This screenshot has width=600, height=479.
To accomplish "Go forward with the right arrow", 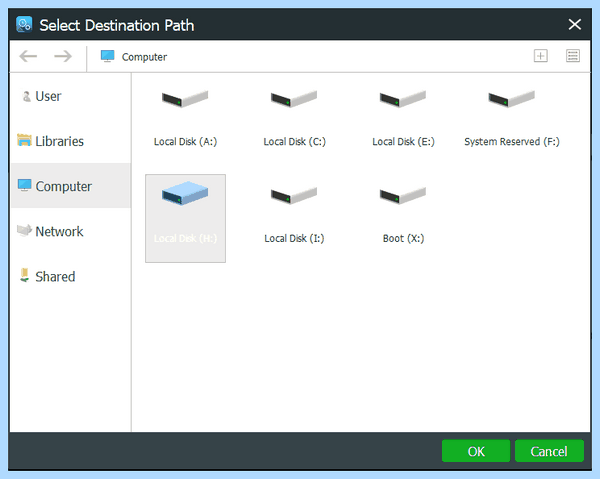I will (x=63, y=56).
